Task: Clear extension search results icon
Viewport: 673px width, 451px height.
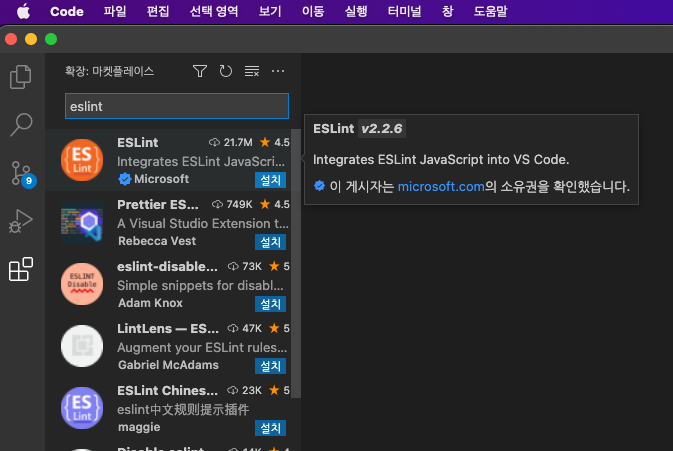Action: click(x=252, y=71)
